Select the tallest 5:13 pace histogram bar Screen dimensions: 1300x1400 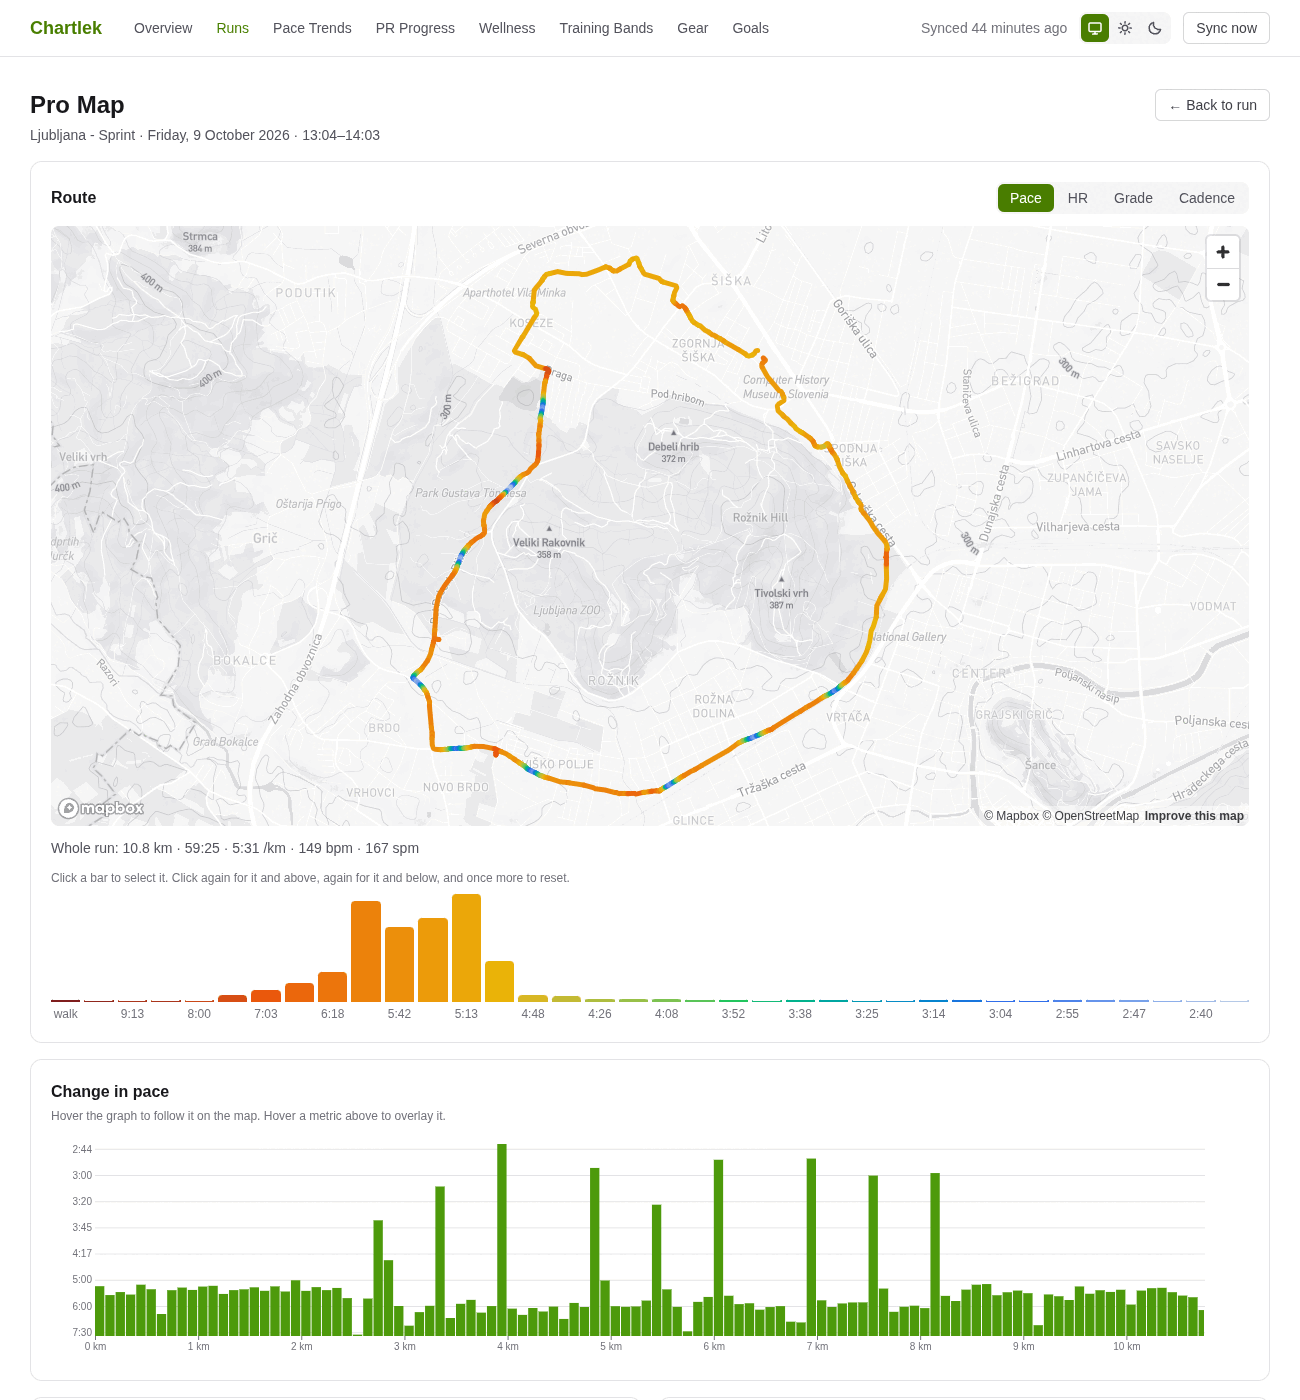[466, 948]
